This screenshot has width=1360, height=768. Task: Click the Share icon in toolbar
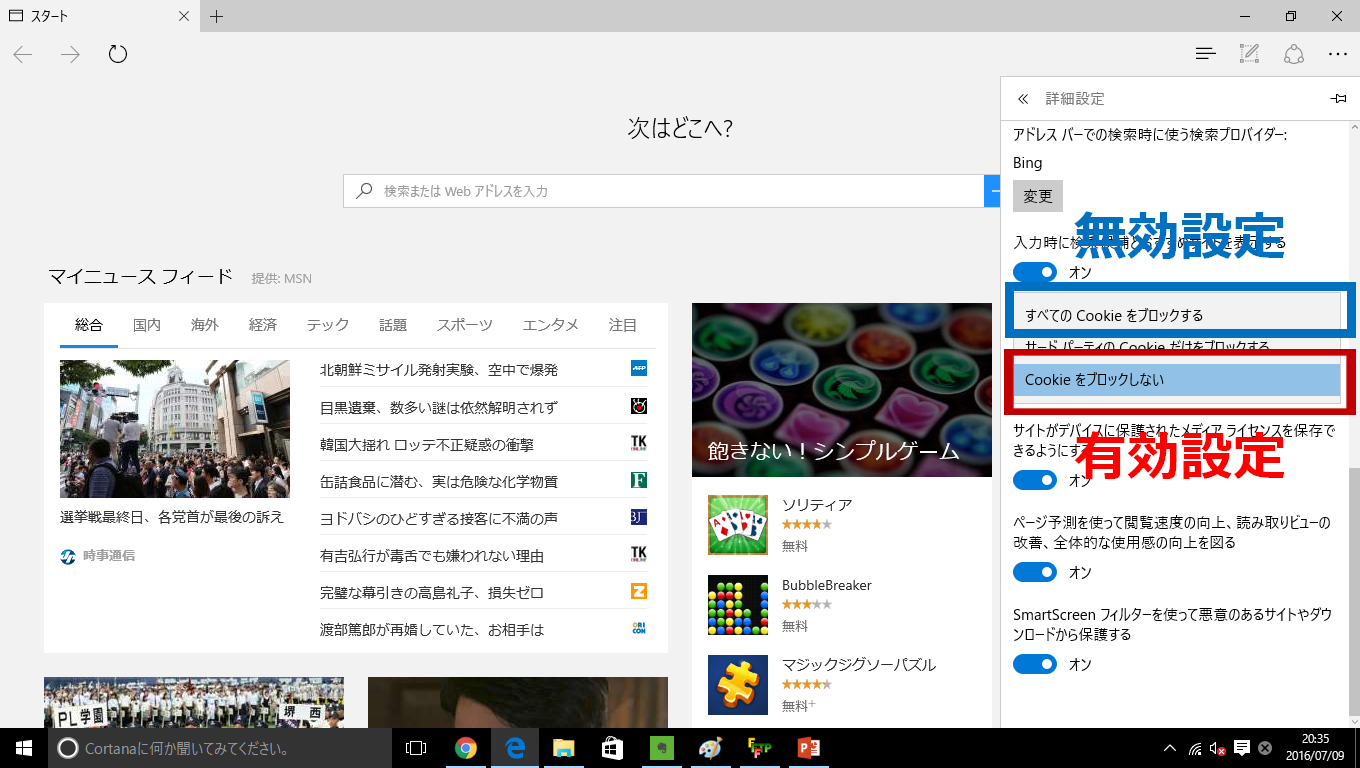[1294, 54]
